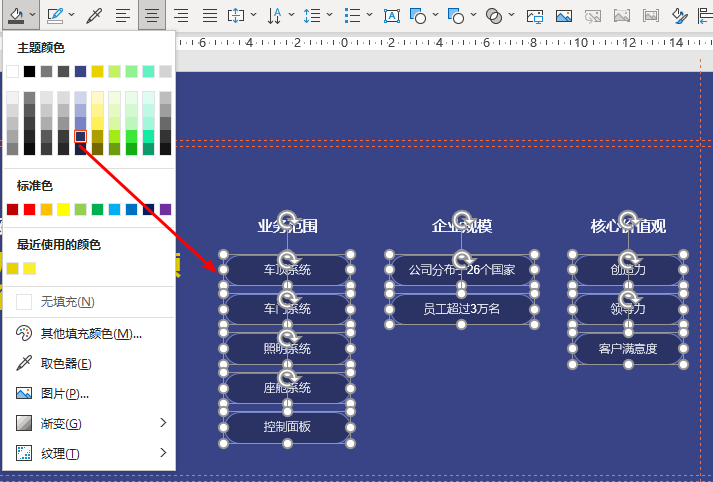Image resolution: width=713 pixels, height=482 pixels.
Task: Expand dropdown arrow beside first shapes icon
Action: click(435, 15)
